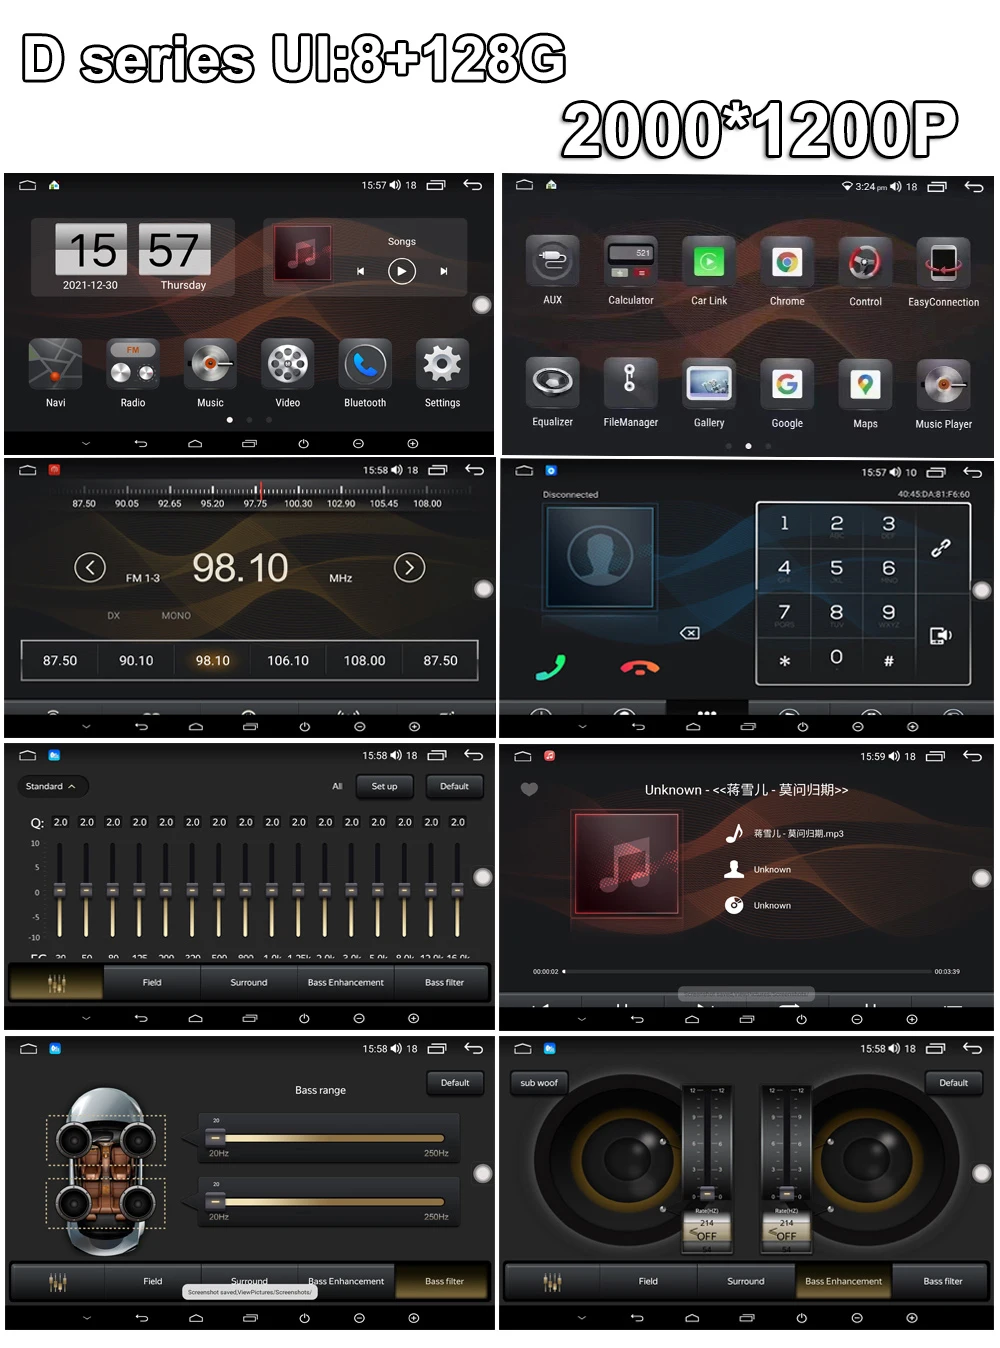This screenshot has width=1000, height=1348.
Task: Open Bass filter tab on equalizer screen
Action: pyautogui.click(x=444, y=982)
